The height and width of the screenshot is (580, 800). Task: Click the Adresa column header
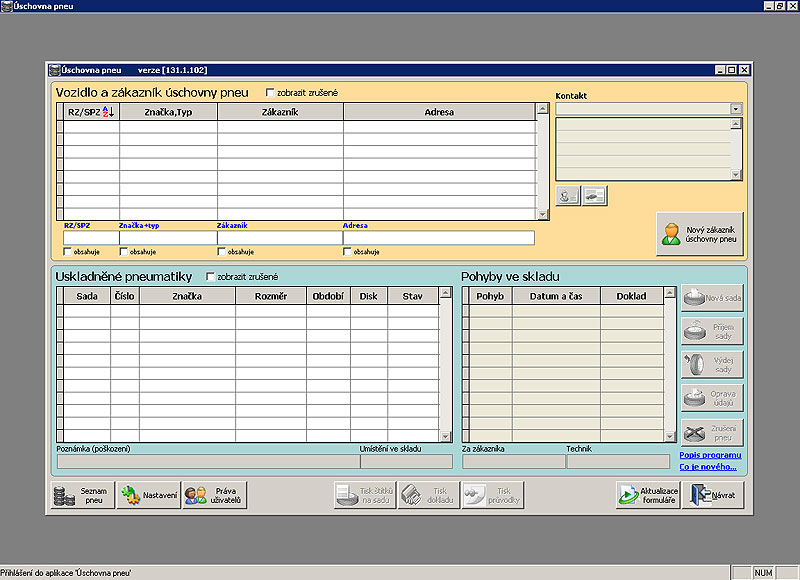(439, 112)
